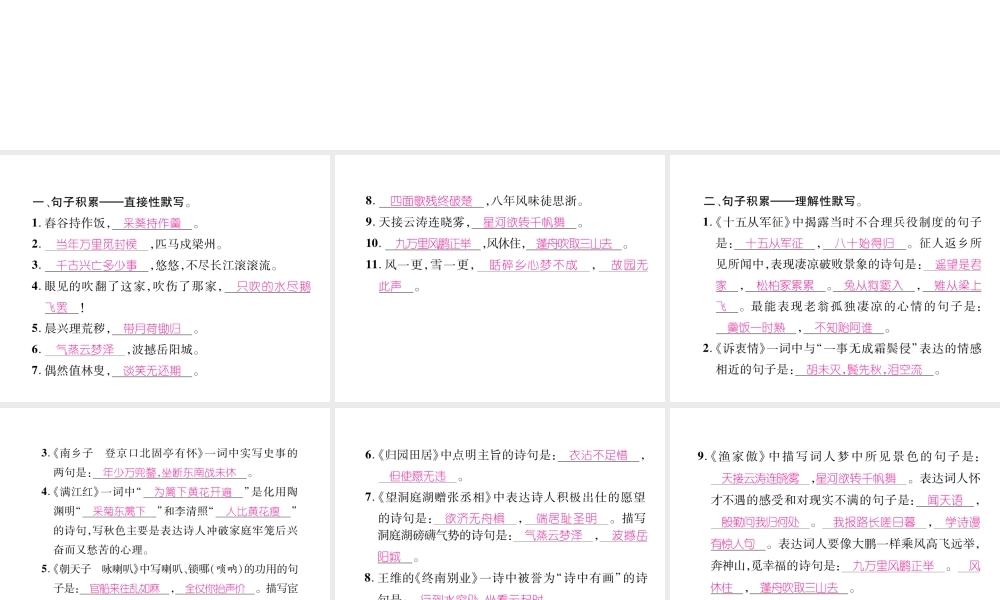Open the slide starting with item 8 四面歌残终破楚
This screenshot has height=600, width=1000.
(x=499, y=278)
